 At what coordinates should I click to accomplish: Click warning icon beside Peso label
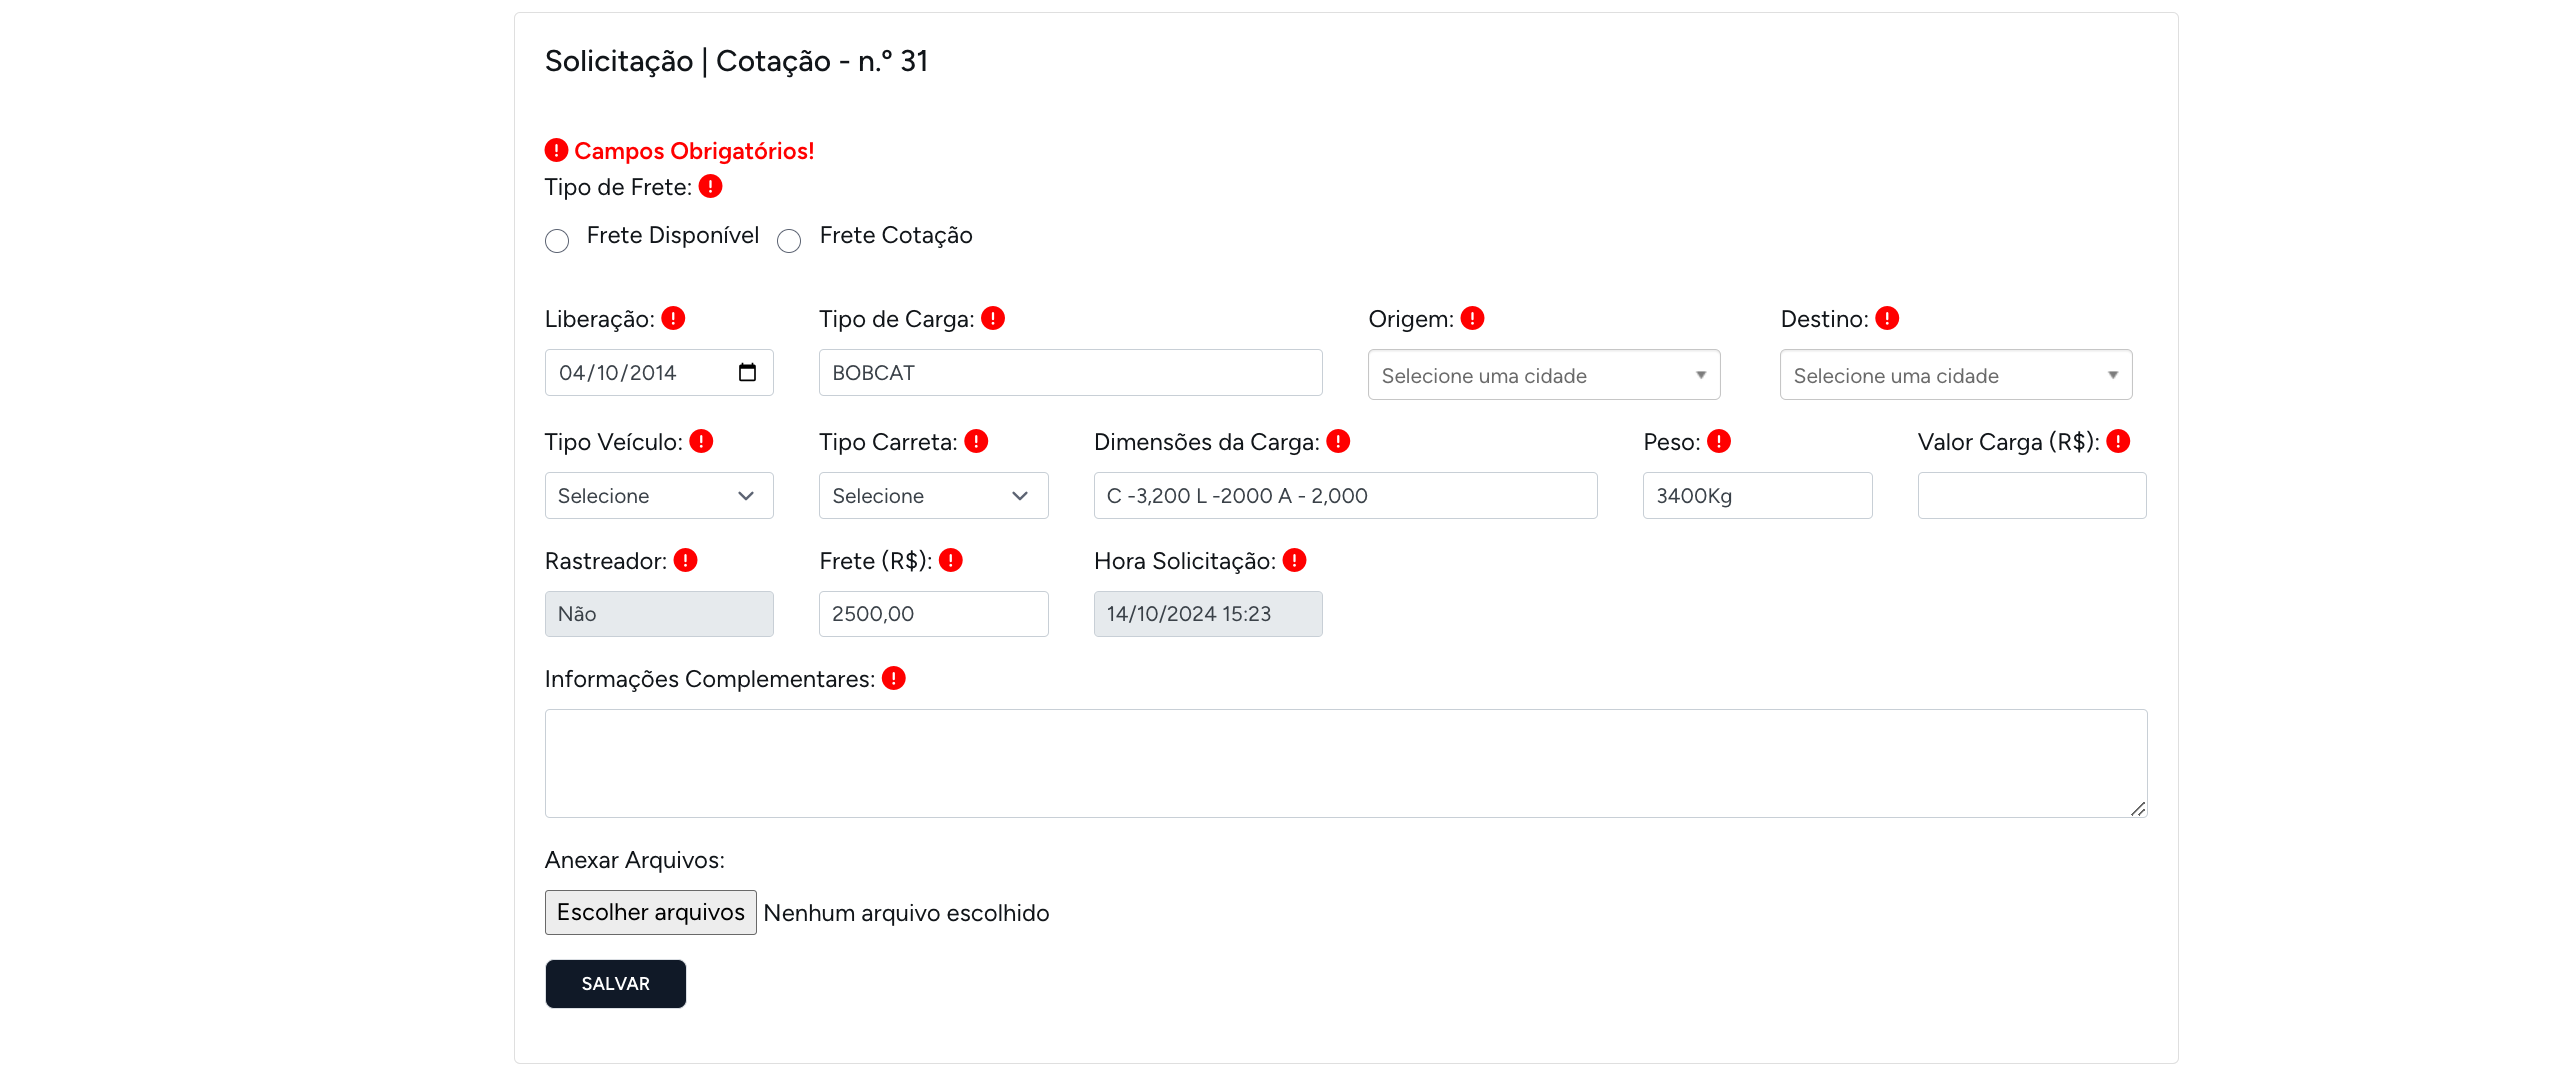(1718, 441)
